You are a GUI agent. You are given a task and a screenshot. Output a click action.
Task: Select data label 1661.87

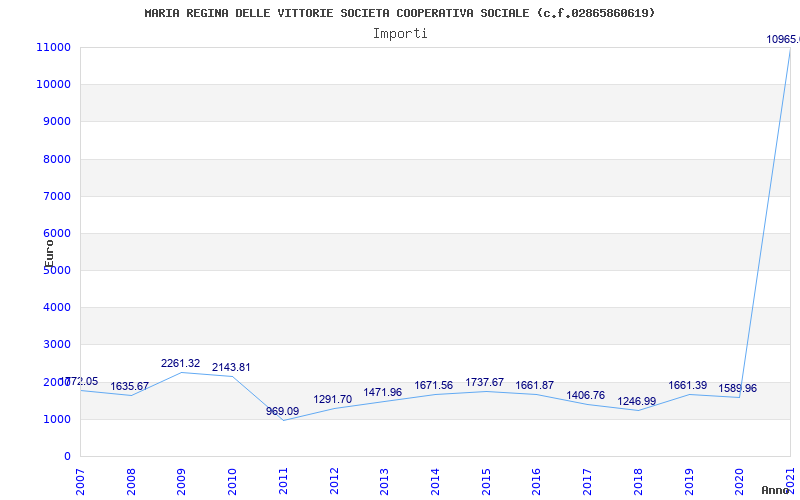tap(535, 385)
